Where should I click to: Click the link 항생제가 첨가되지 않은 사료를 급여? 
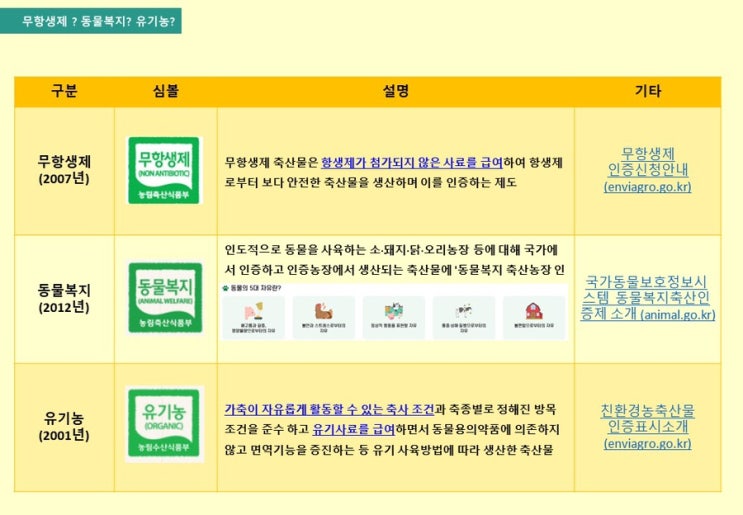412,163
